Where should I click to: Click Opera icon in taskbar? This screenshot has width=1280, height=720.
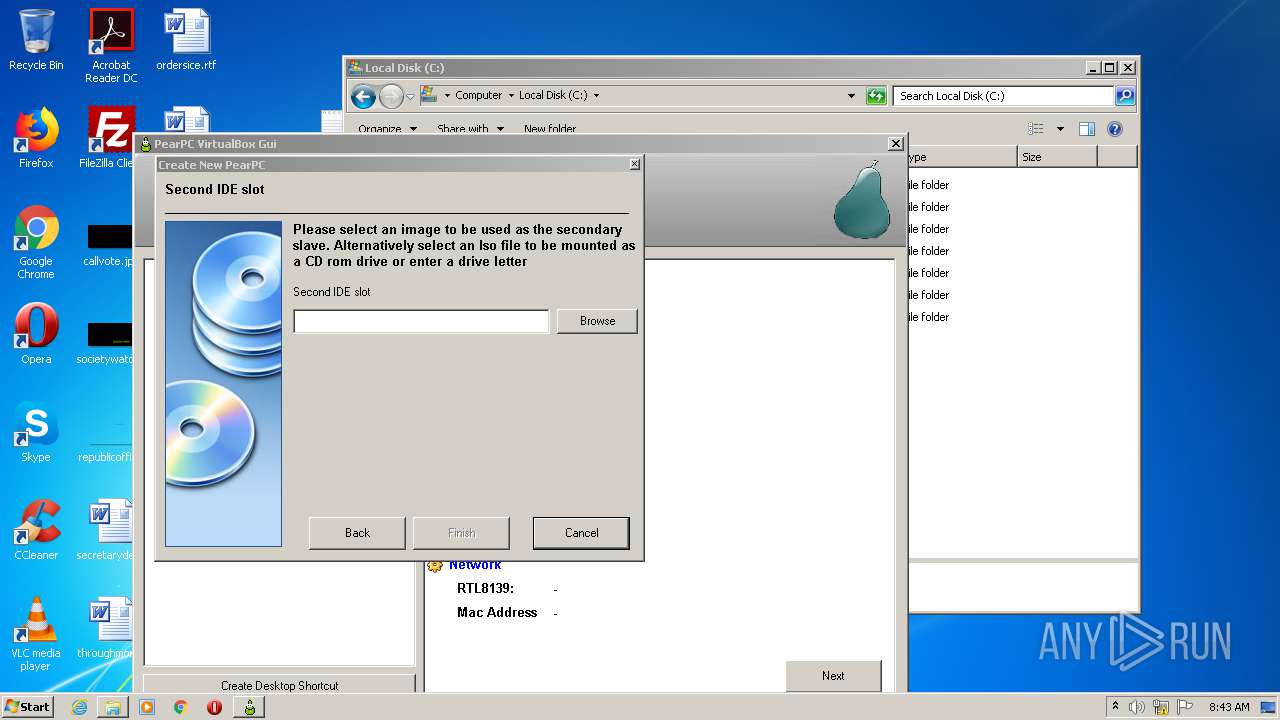(214, 707)
